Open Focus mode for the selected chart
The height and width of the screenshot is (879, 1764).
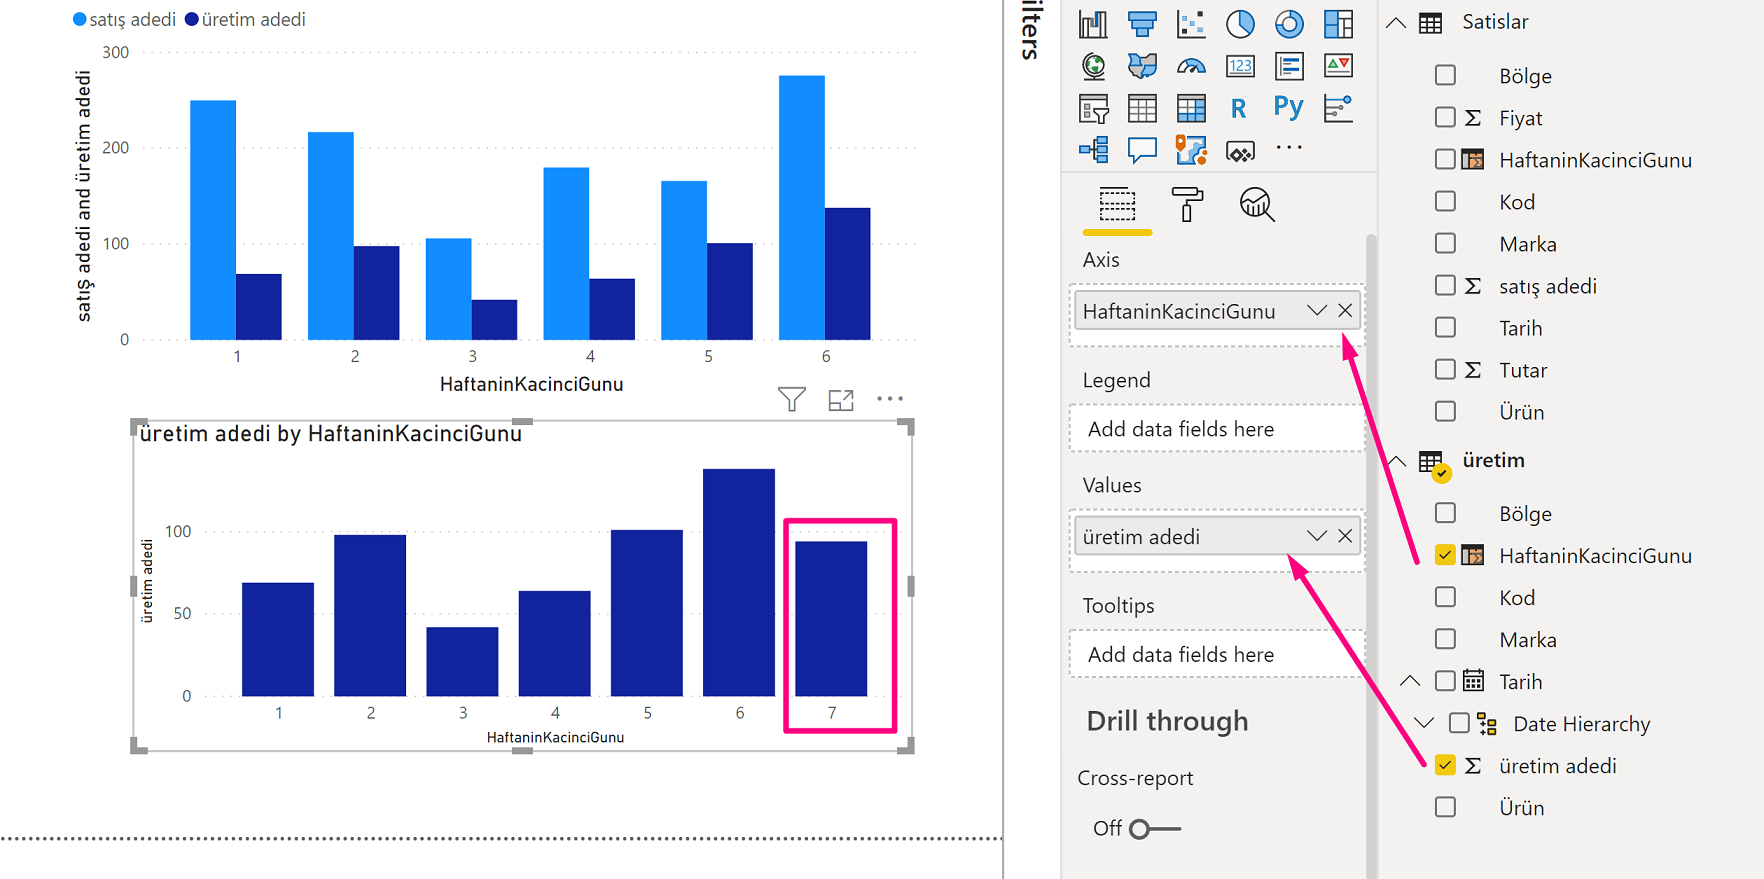[x=841, y=400]
